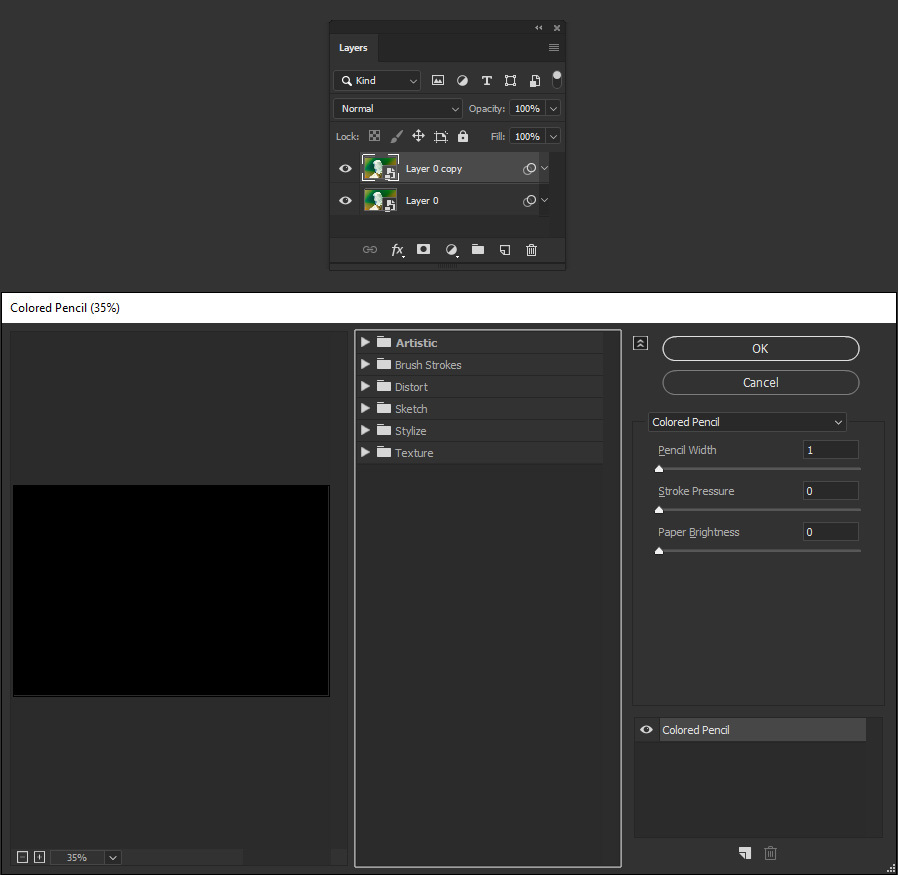898x875 pixels.
Task: Expand smart filters of Layer 0 copy
Action: (x=545, y=168)
